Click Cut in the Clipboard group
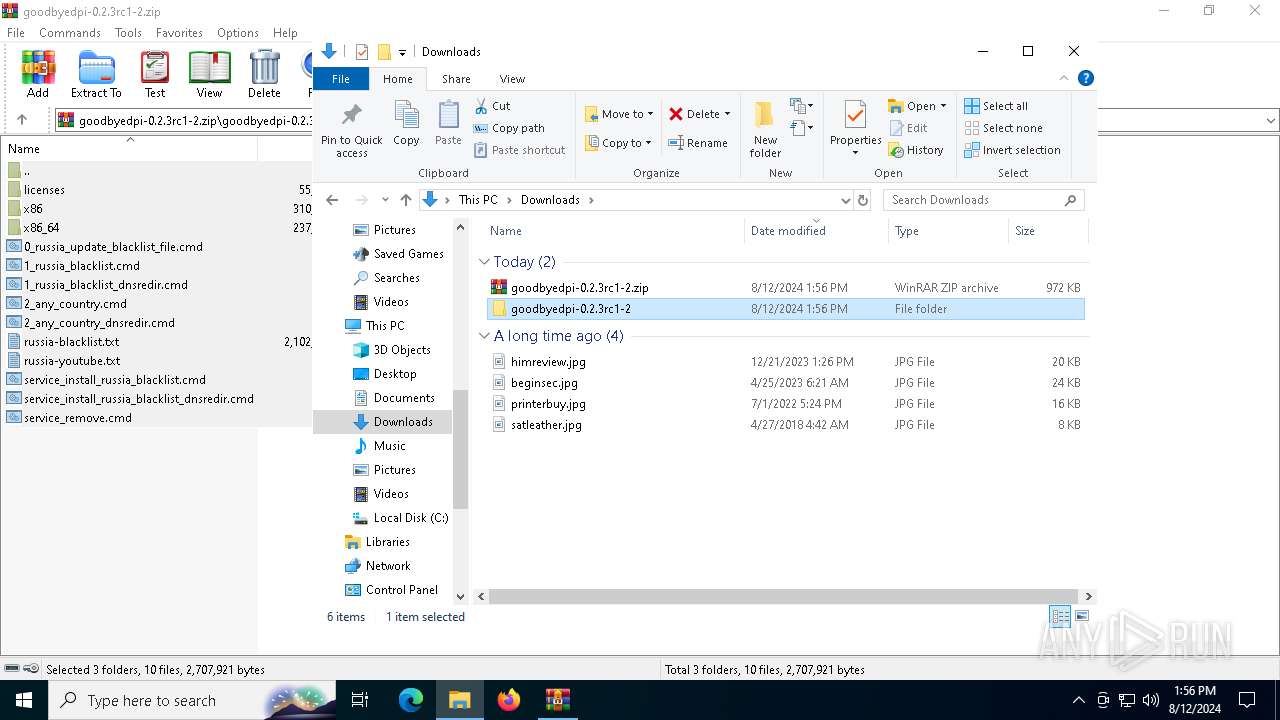This screenshot has height=720, width=1280. pyautogui.click(x=492, y=106)
